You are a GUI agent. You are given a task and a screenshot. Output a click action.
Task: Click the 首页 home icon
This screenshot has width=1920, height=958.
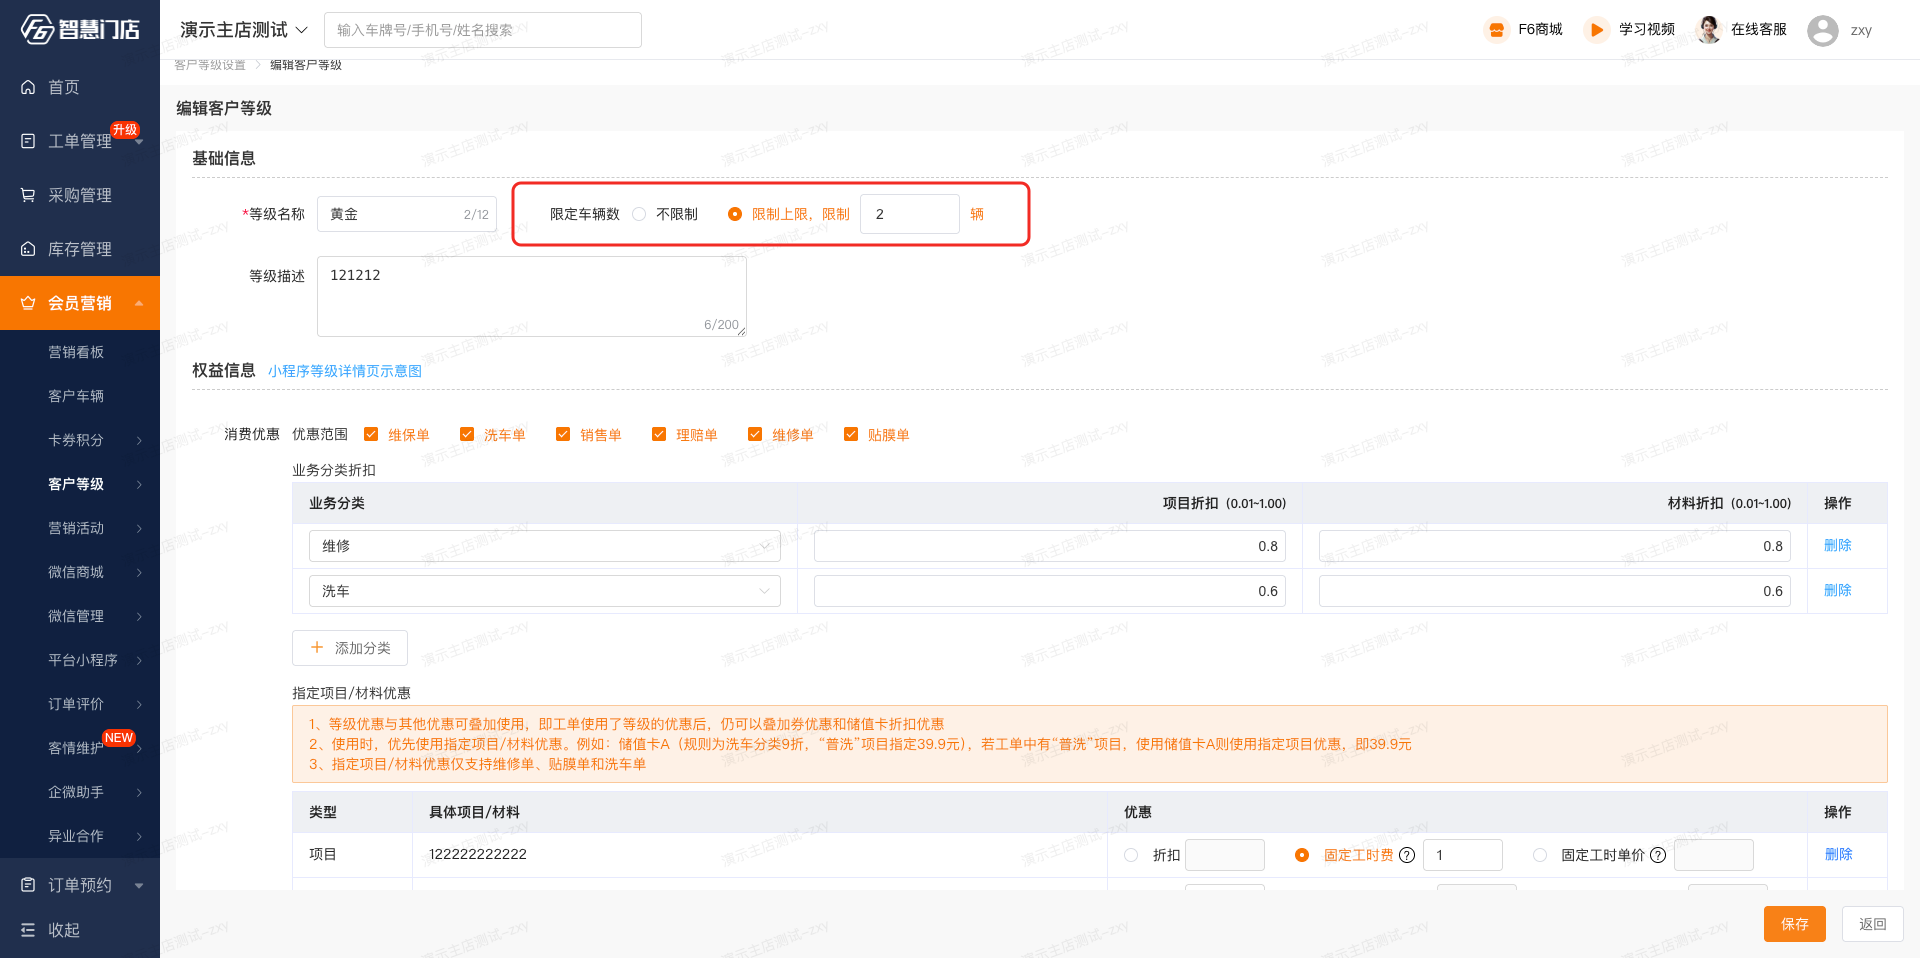28,88
